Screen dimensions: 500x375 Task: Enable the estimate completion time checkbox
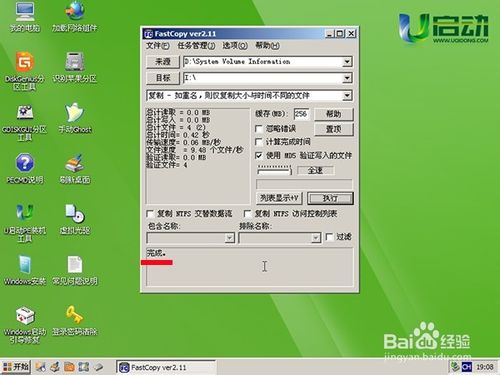[259, 142]
